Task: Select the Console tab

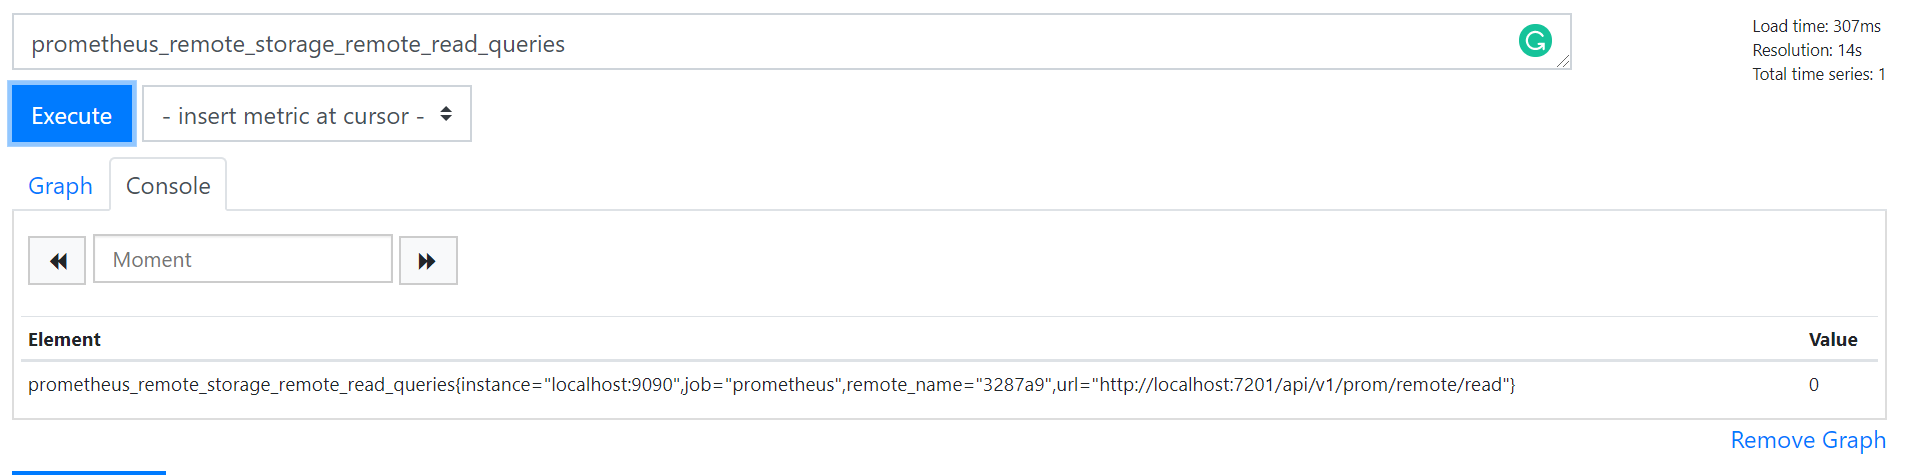Action: [168, 186]
